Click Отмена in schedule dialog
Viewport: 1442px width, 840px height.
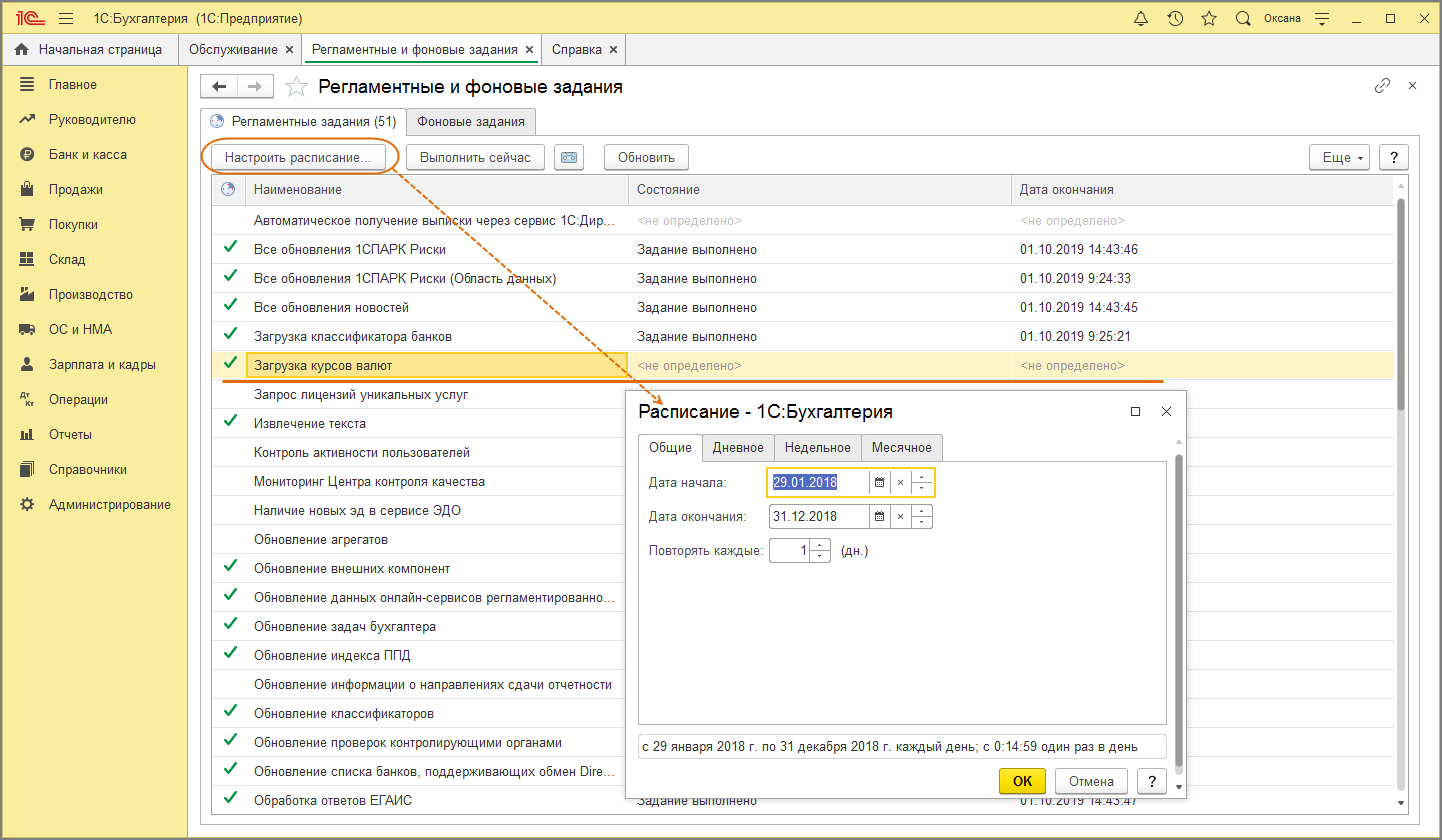[1091, 781]
